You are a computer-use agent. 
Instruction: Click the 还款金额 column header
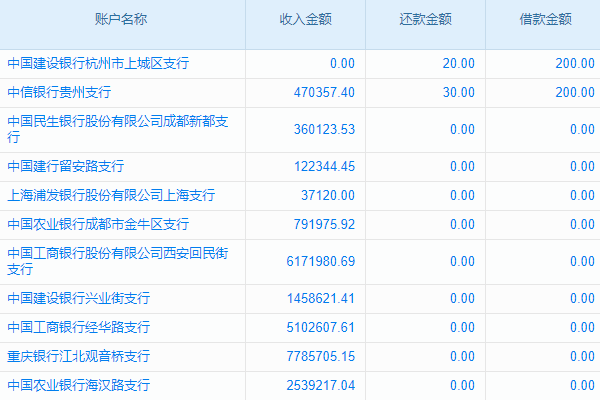425,19
